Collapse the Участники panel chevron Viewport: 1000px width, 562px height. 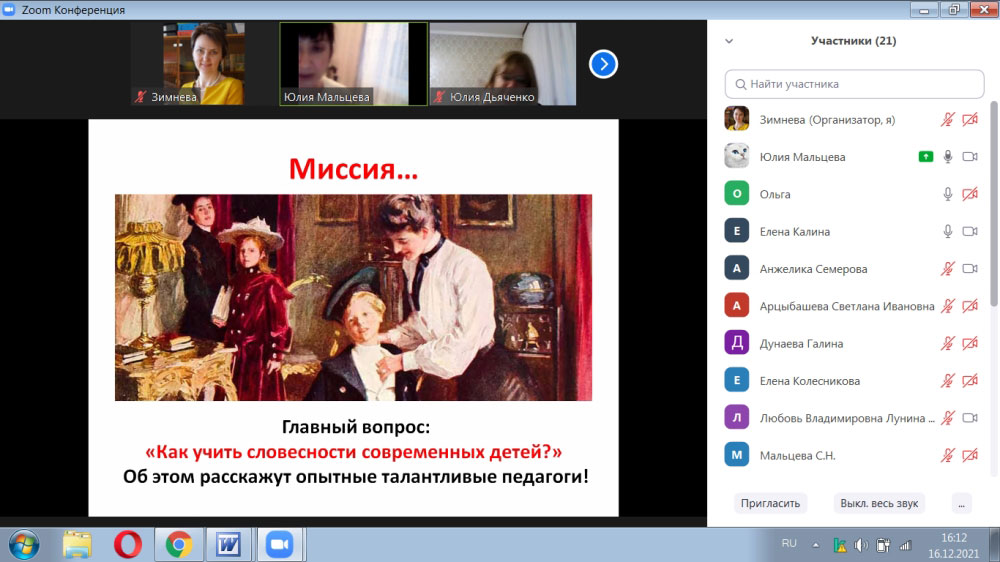click(x=729, y=41)
